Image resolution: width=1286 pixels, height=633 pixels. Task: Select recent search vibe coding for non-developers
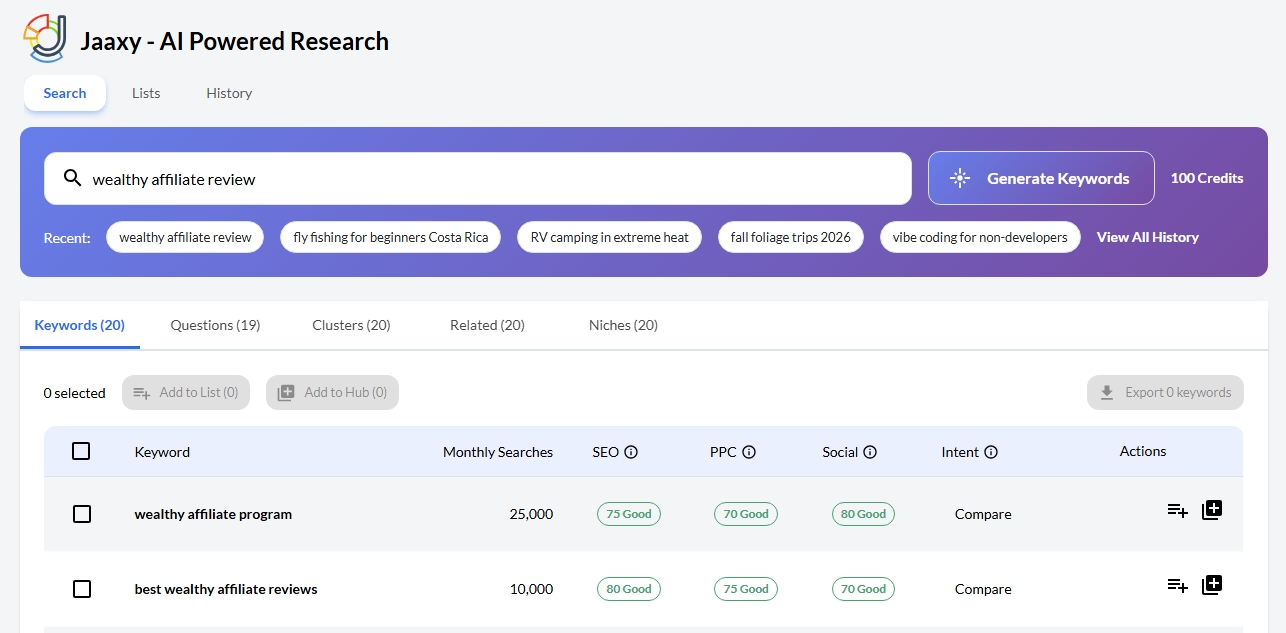pyautogui.click(x=980, y=237)
